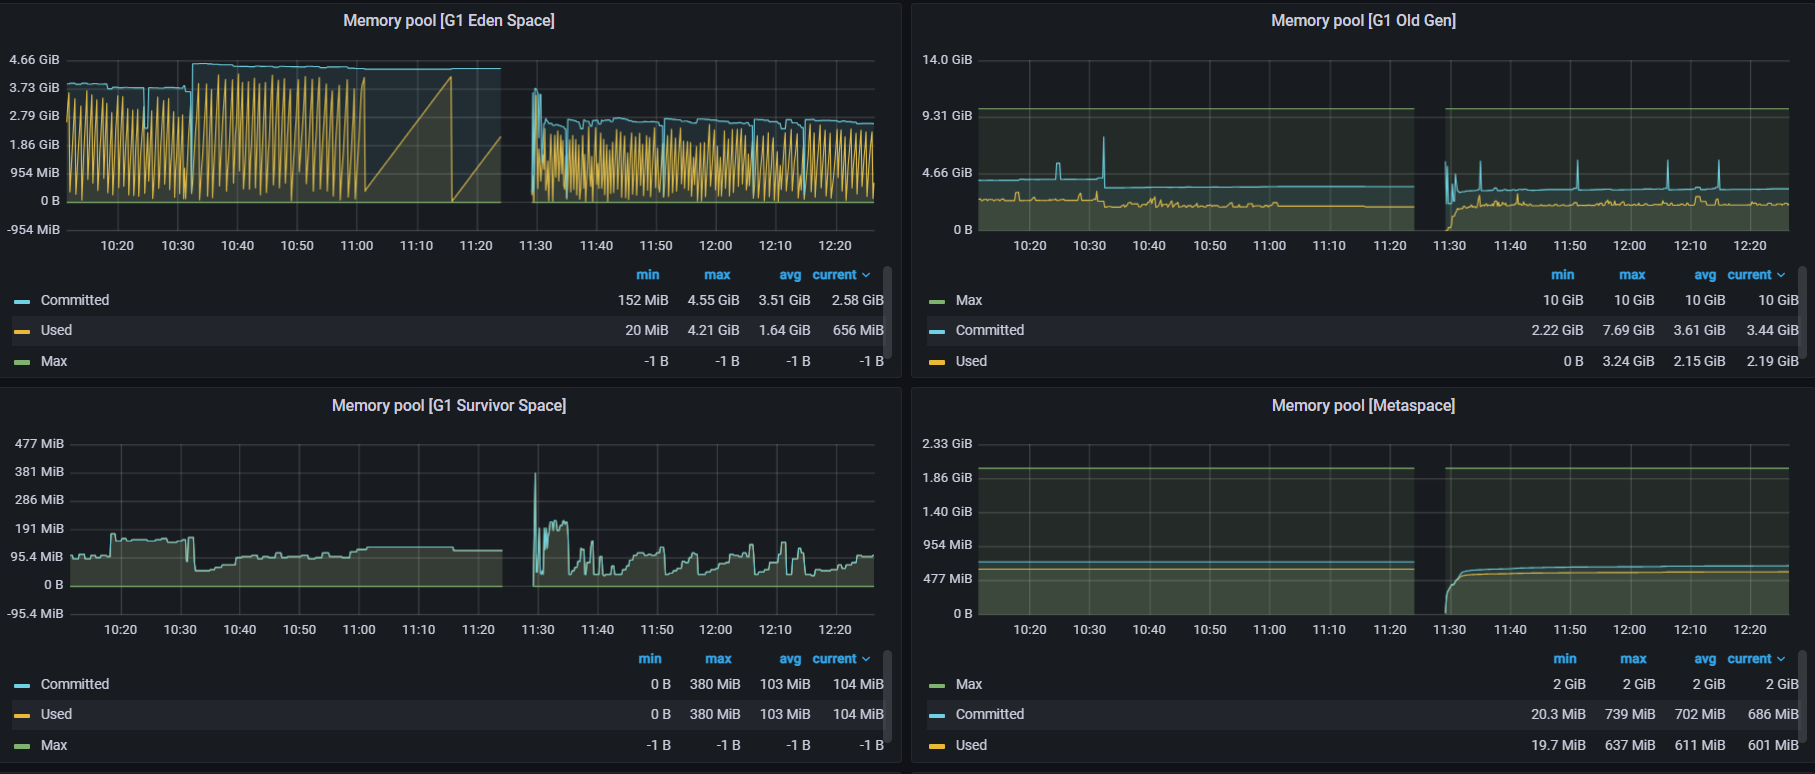
Task: Sort Survivor Space legend by current column
Action: (841, 659)
